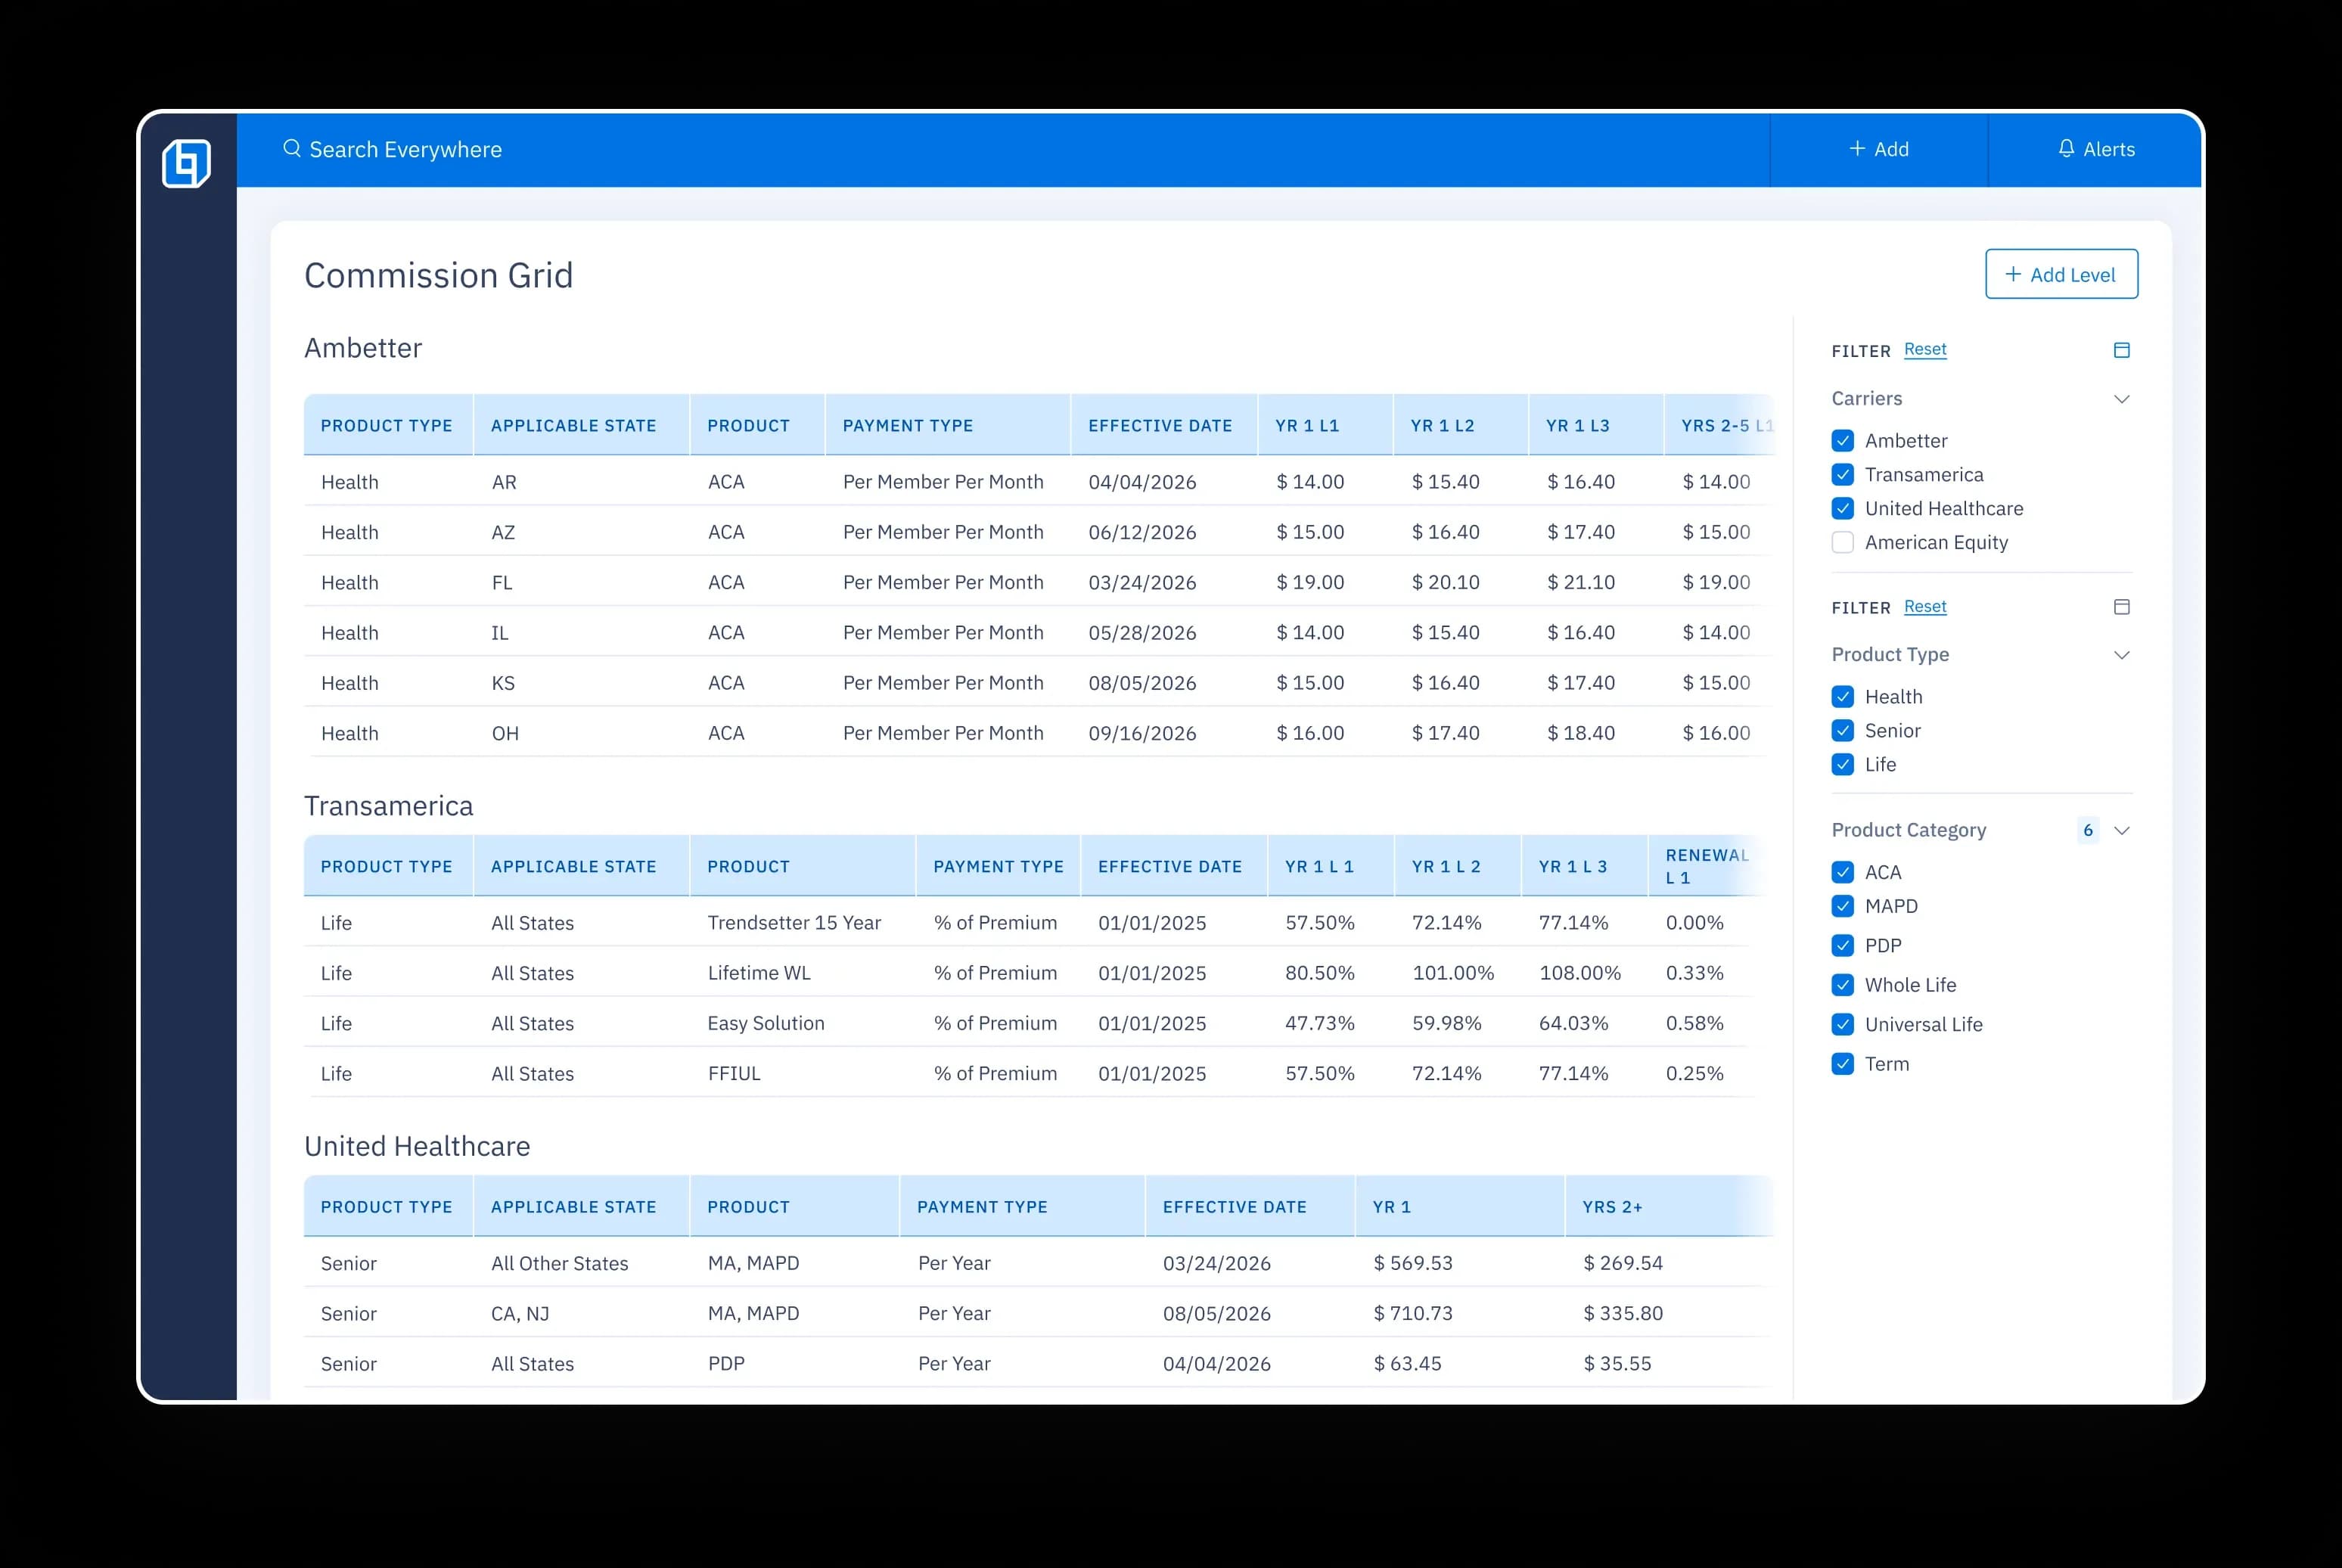Collapse the Carriers filter section
This screenshot has width=2342, height=1568.
(2121, 399)
